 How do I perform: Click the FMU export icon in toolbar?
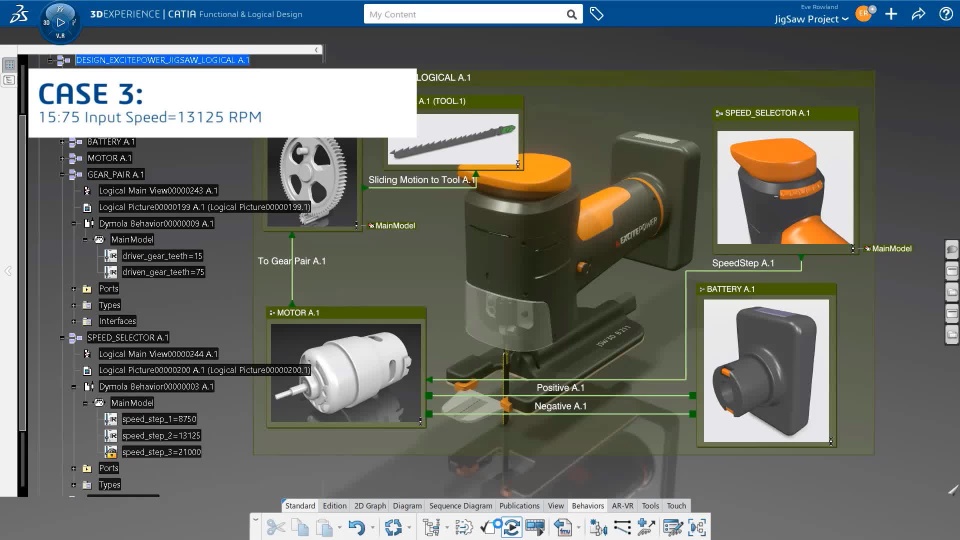pos(563,527)
